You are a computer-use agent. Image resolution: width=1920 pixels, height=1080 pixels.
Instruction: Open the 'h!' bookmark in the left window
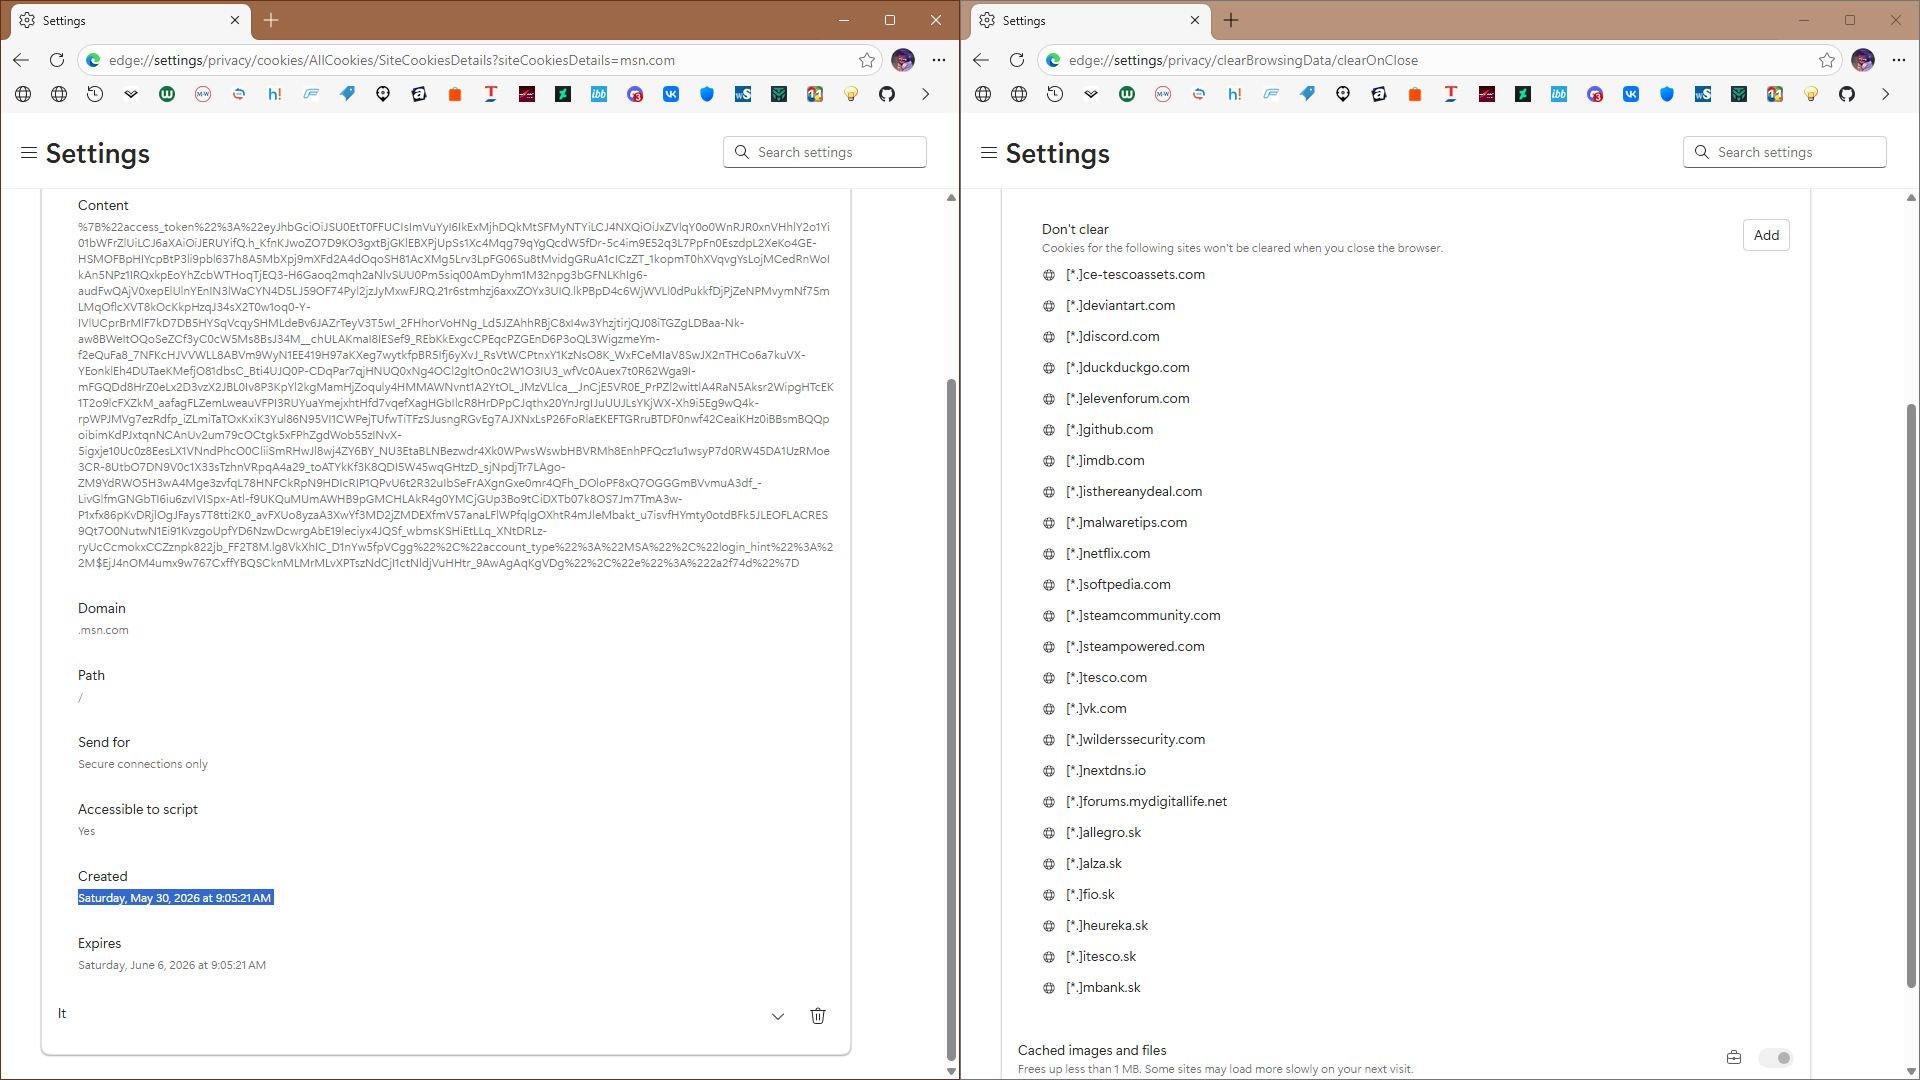tap(275, 94)
